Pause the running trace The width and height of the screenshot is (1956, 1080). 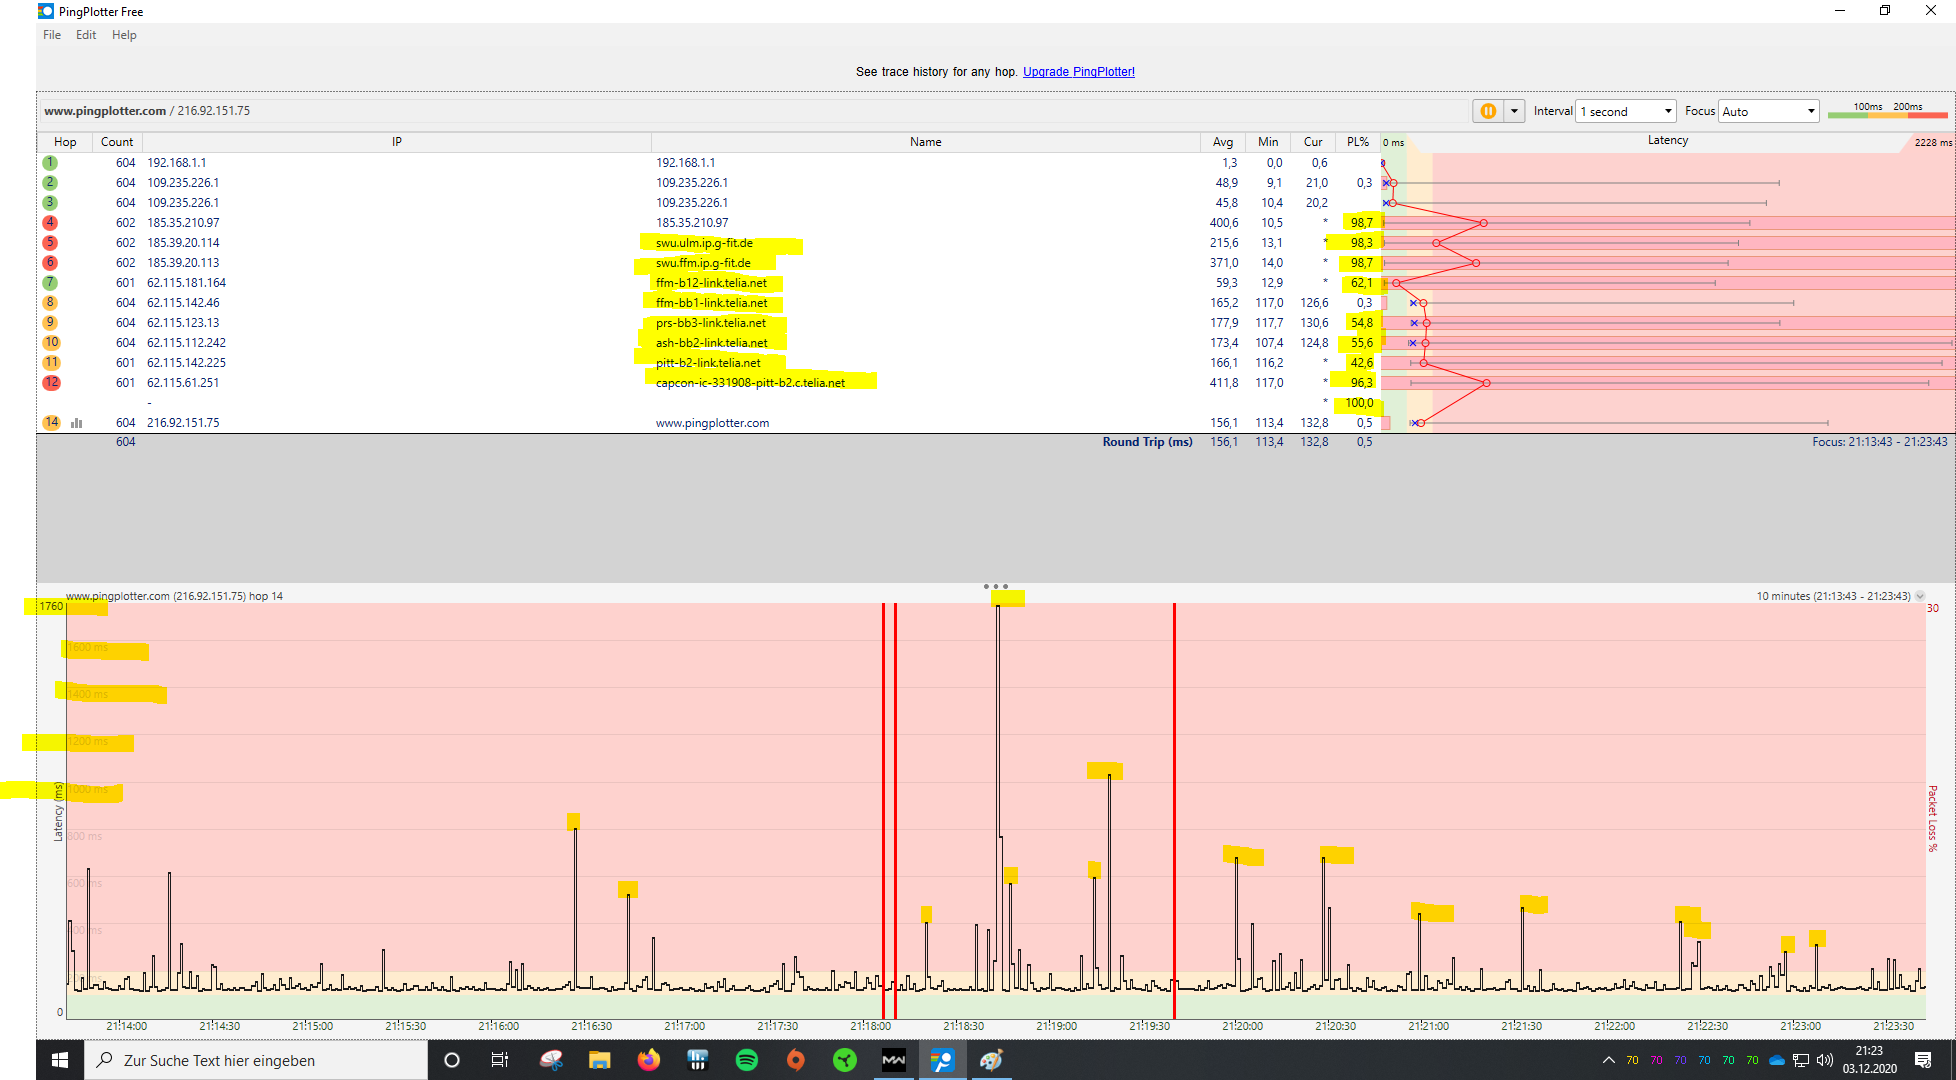[x=1487, y=111]
